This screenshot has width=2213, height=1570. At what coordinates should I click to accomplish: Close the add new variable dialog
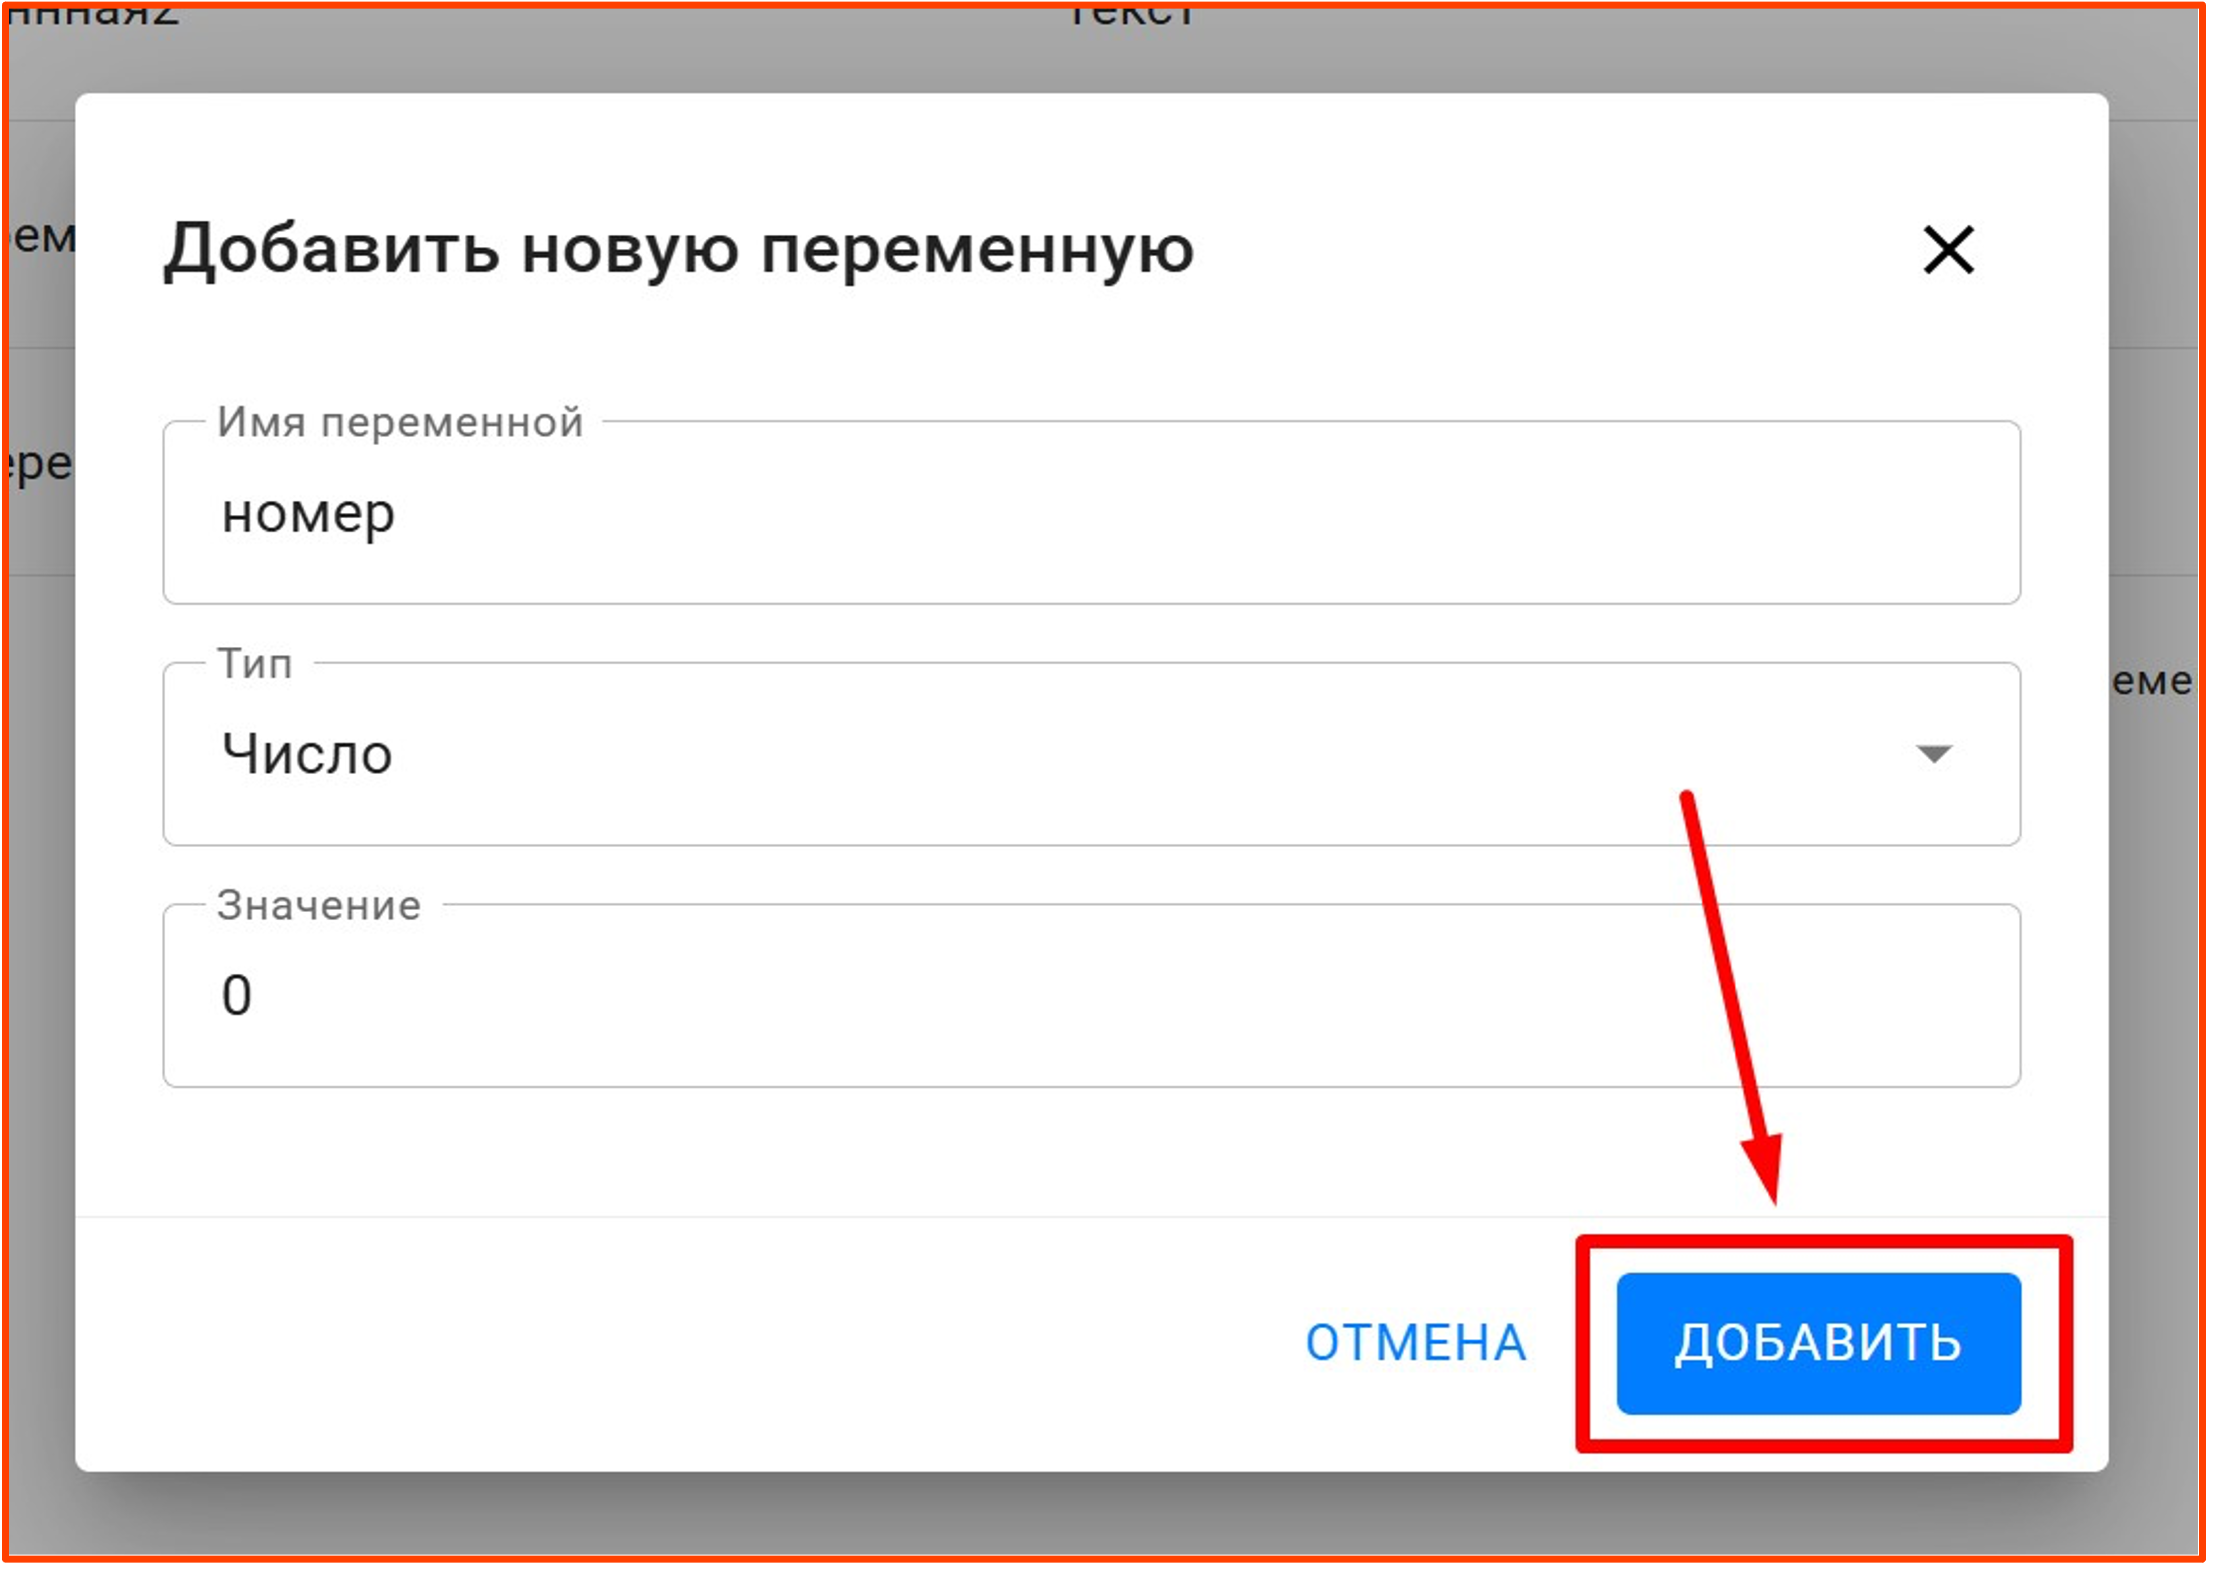point(1948,249)
